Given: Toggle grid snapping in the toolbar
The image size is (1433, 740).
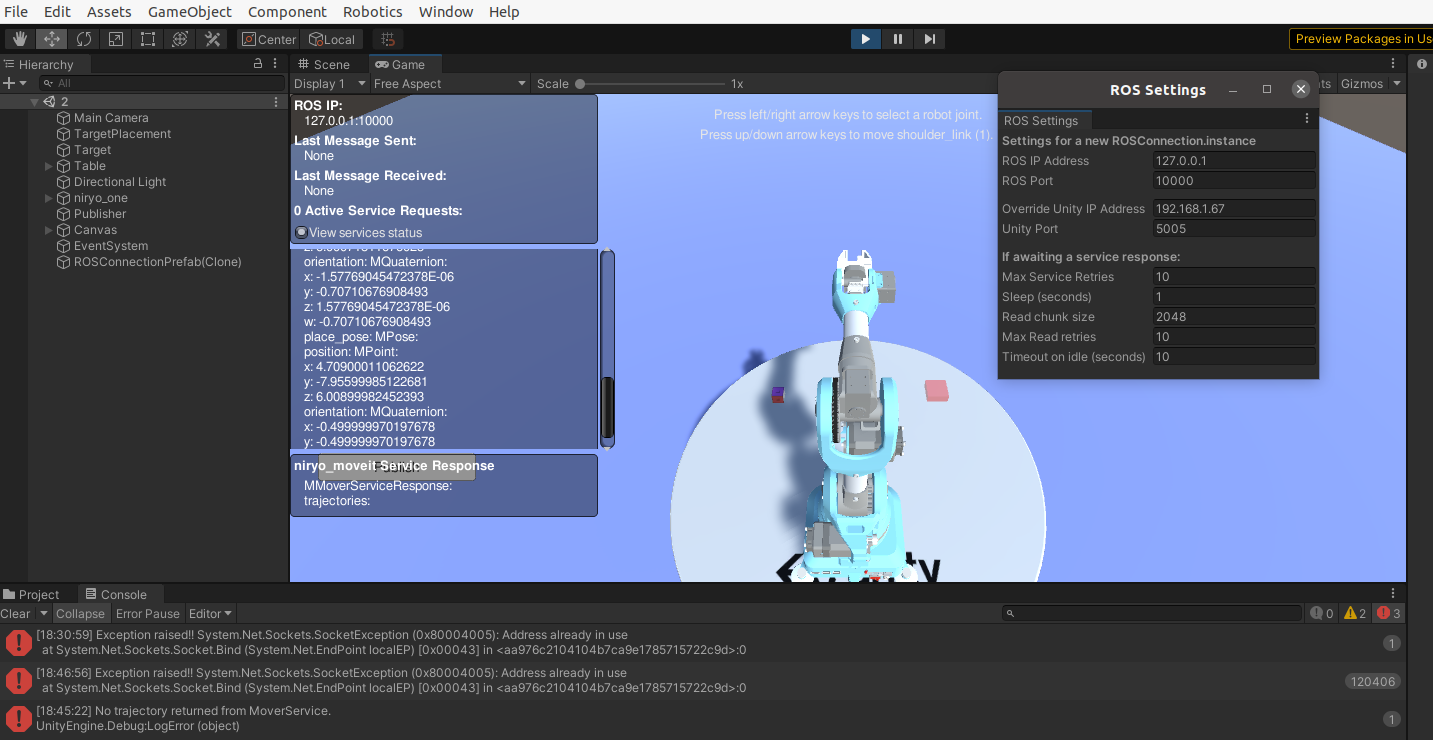Looking at the screenshot, I should 386,38.
